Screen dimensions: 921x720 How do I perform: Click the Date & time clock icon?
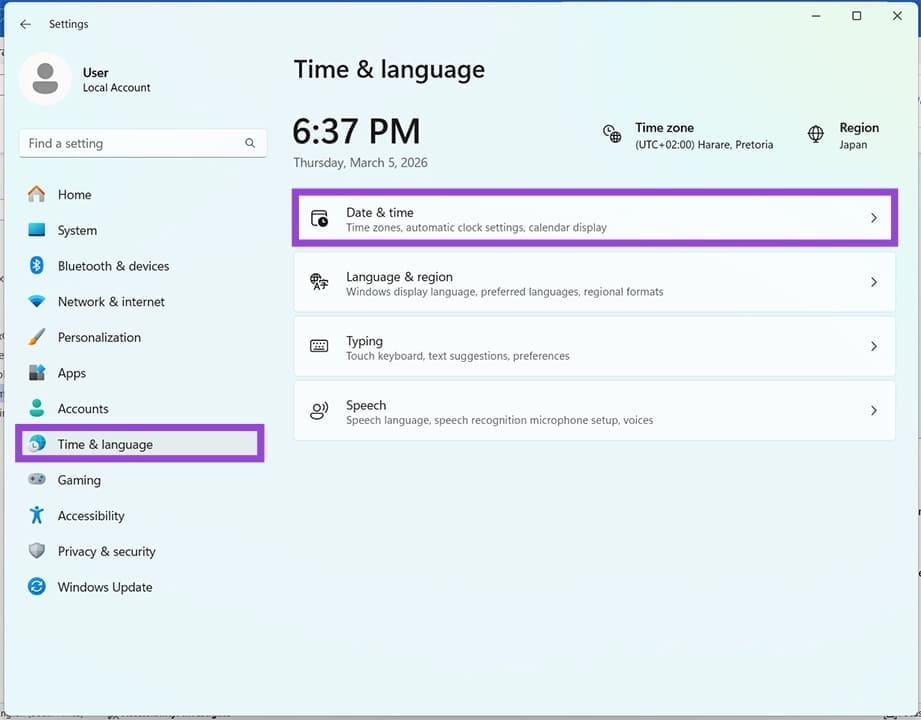pyautogui.click(x=317, y=217)
